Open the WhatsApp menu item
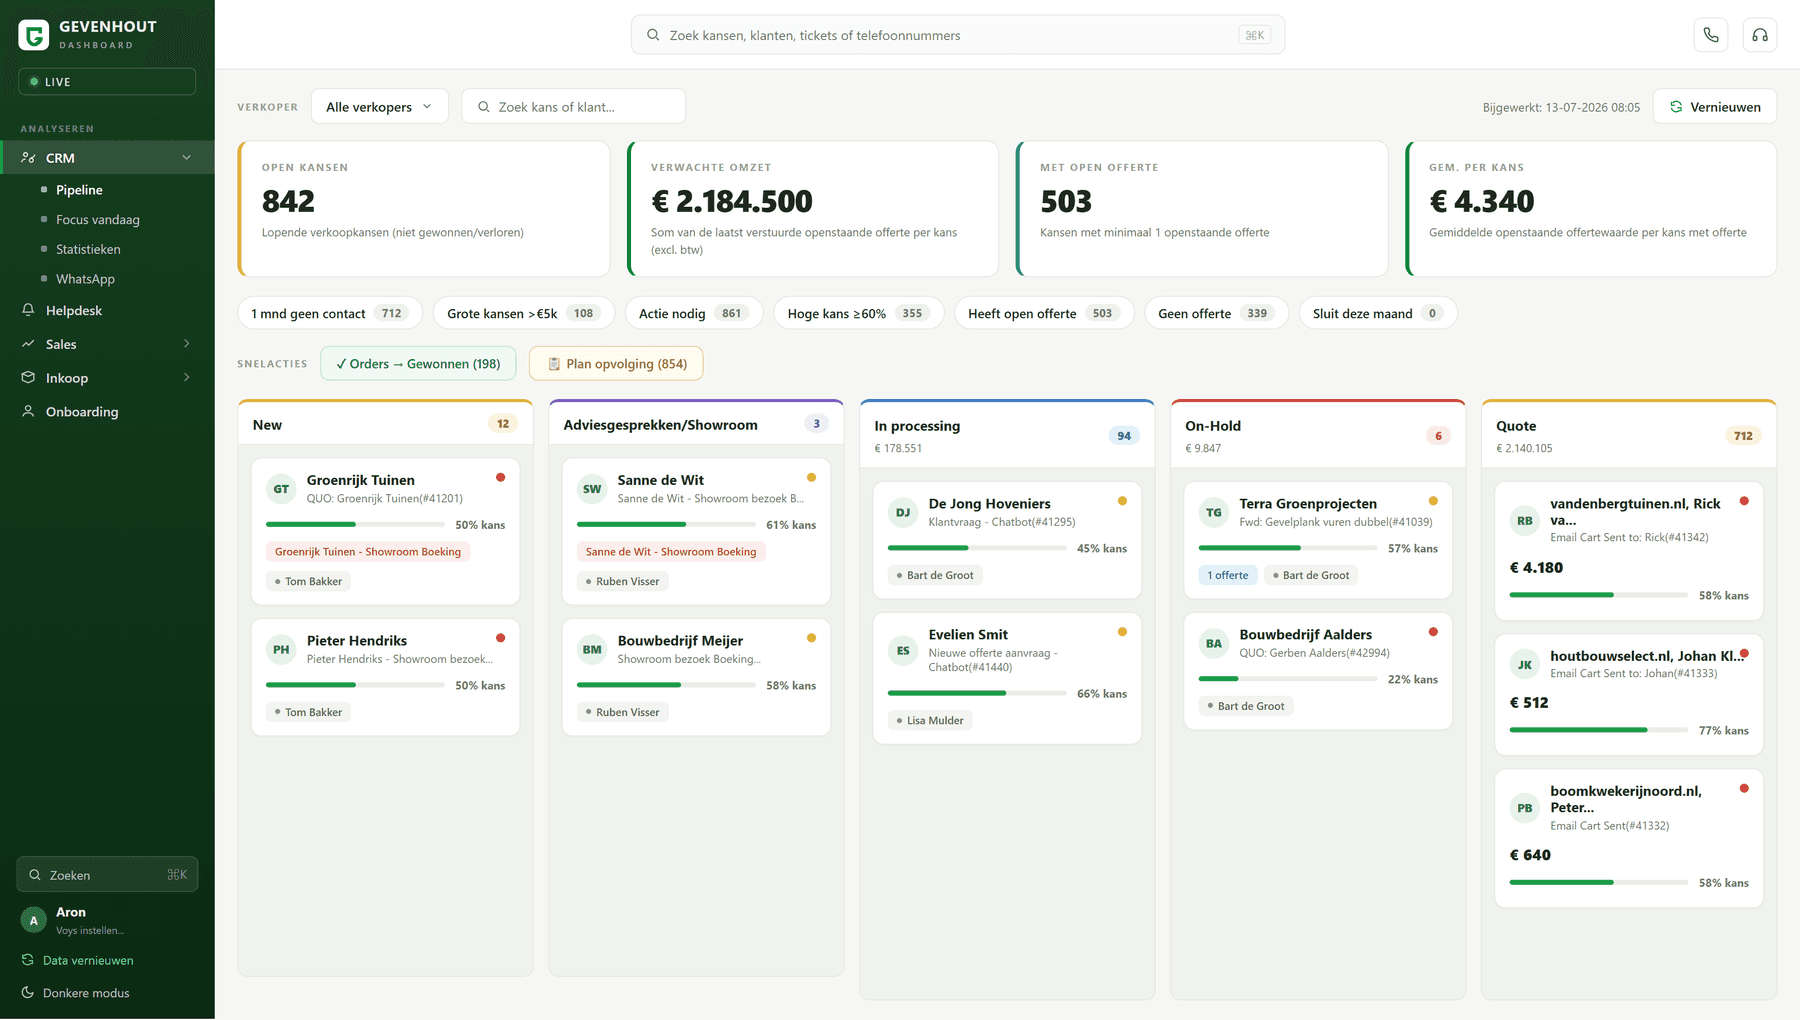This screenshot has width=1800, height=1020. click(85, 279)
